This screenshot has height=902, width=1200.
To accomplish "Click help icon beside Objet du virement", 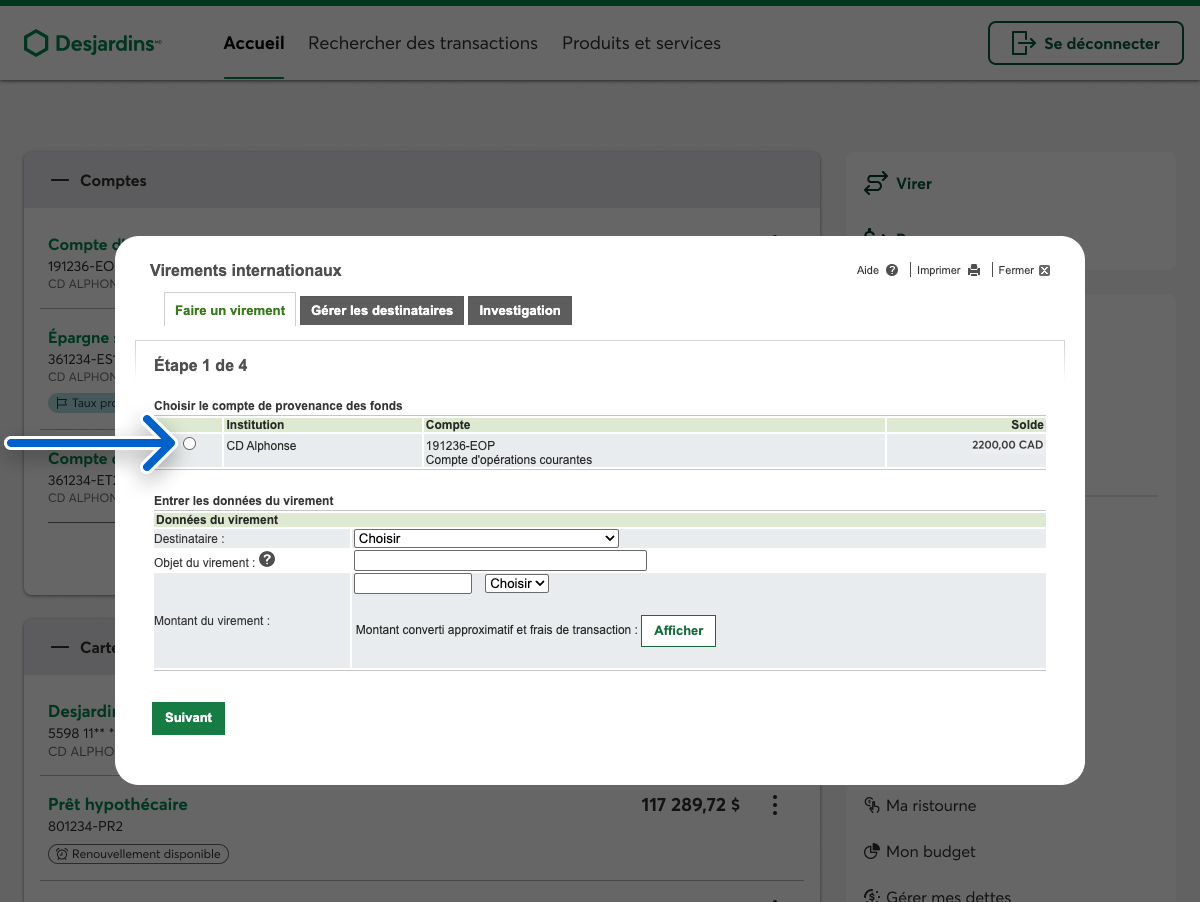I will 267,560.
